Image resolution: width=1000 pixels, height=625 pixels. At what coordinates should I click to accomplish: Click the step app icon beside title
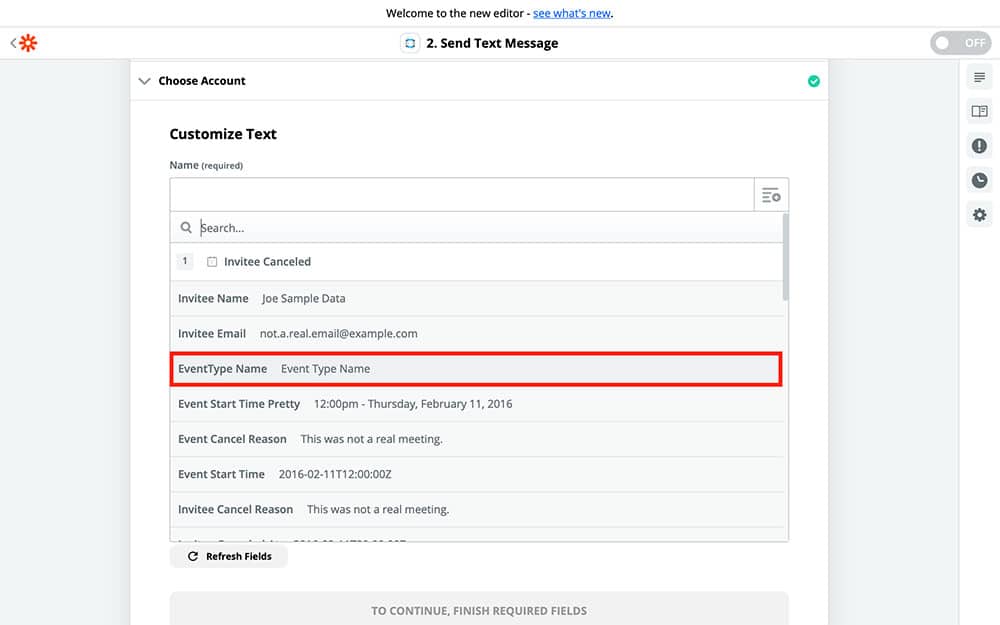pos(410,43)
